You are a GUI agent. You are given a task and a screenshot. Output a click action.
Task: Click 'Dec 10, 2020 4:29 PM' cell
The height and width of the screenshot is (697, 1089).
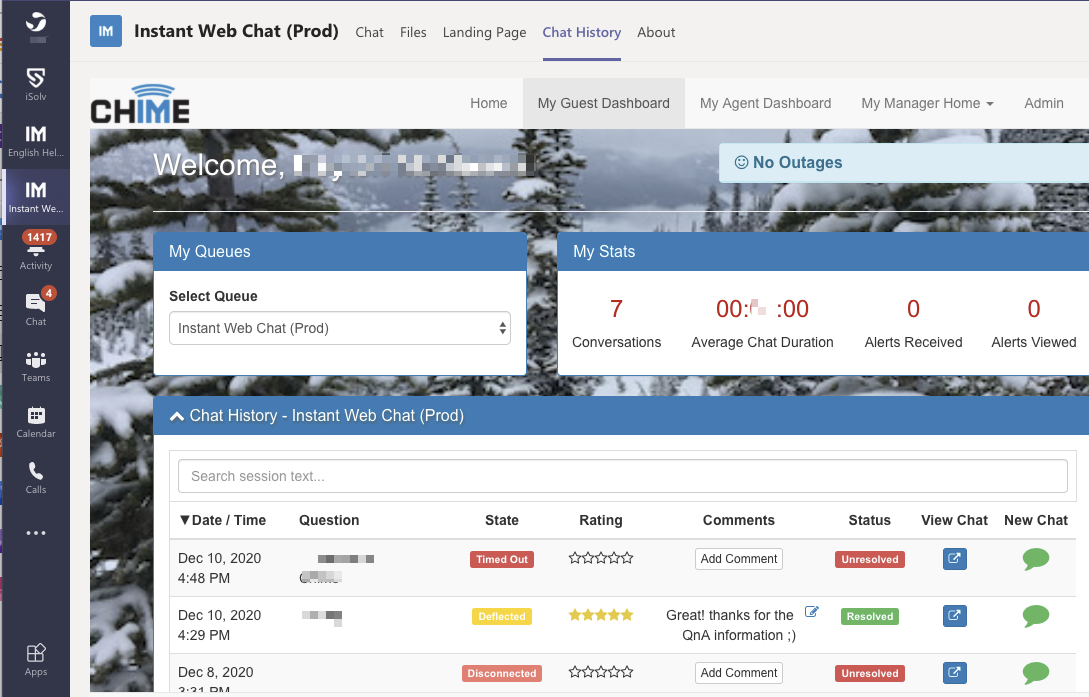pos(219,625)
